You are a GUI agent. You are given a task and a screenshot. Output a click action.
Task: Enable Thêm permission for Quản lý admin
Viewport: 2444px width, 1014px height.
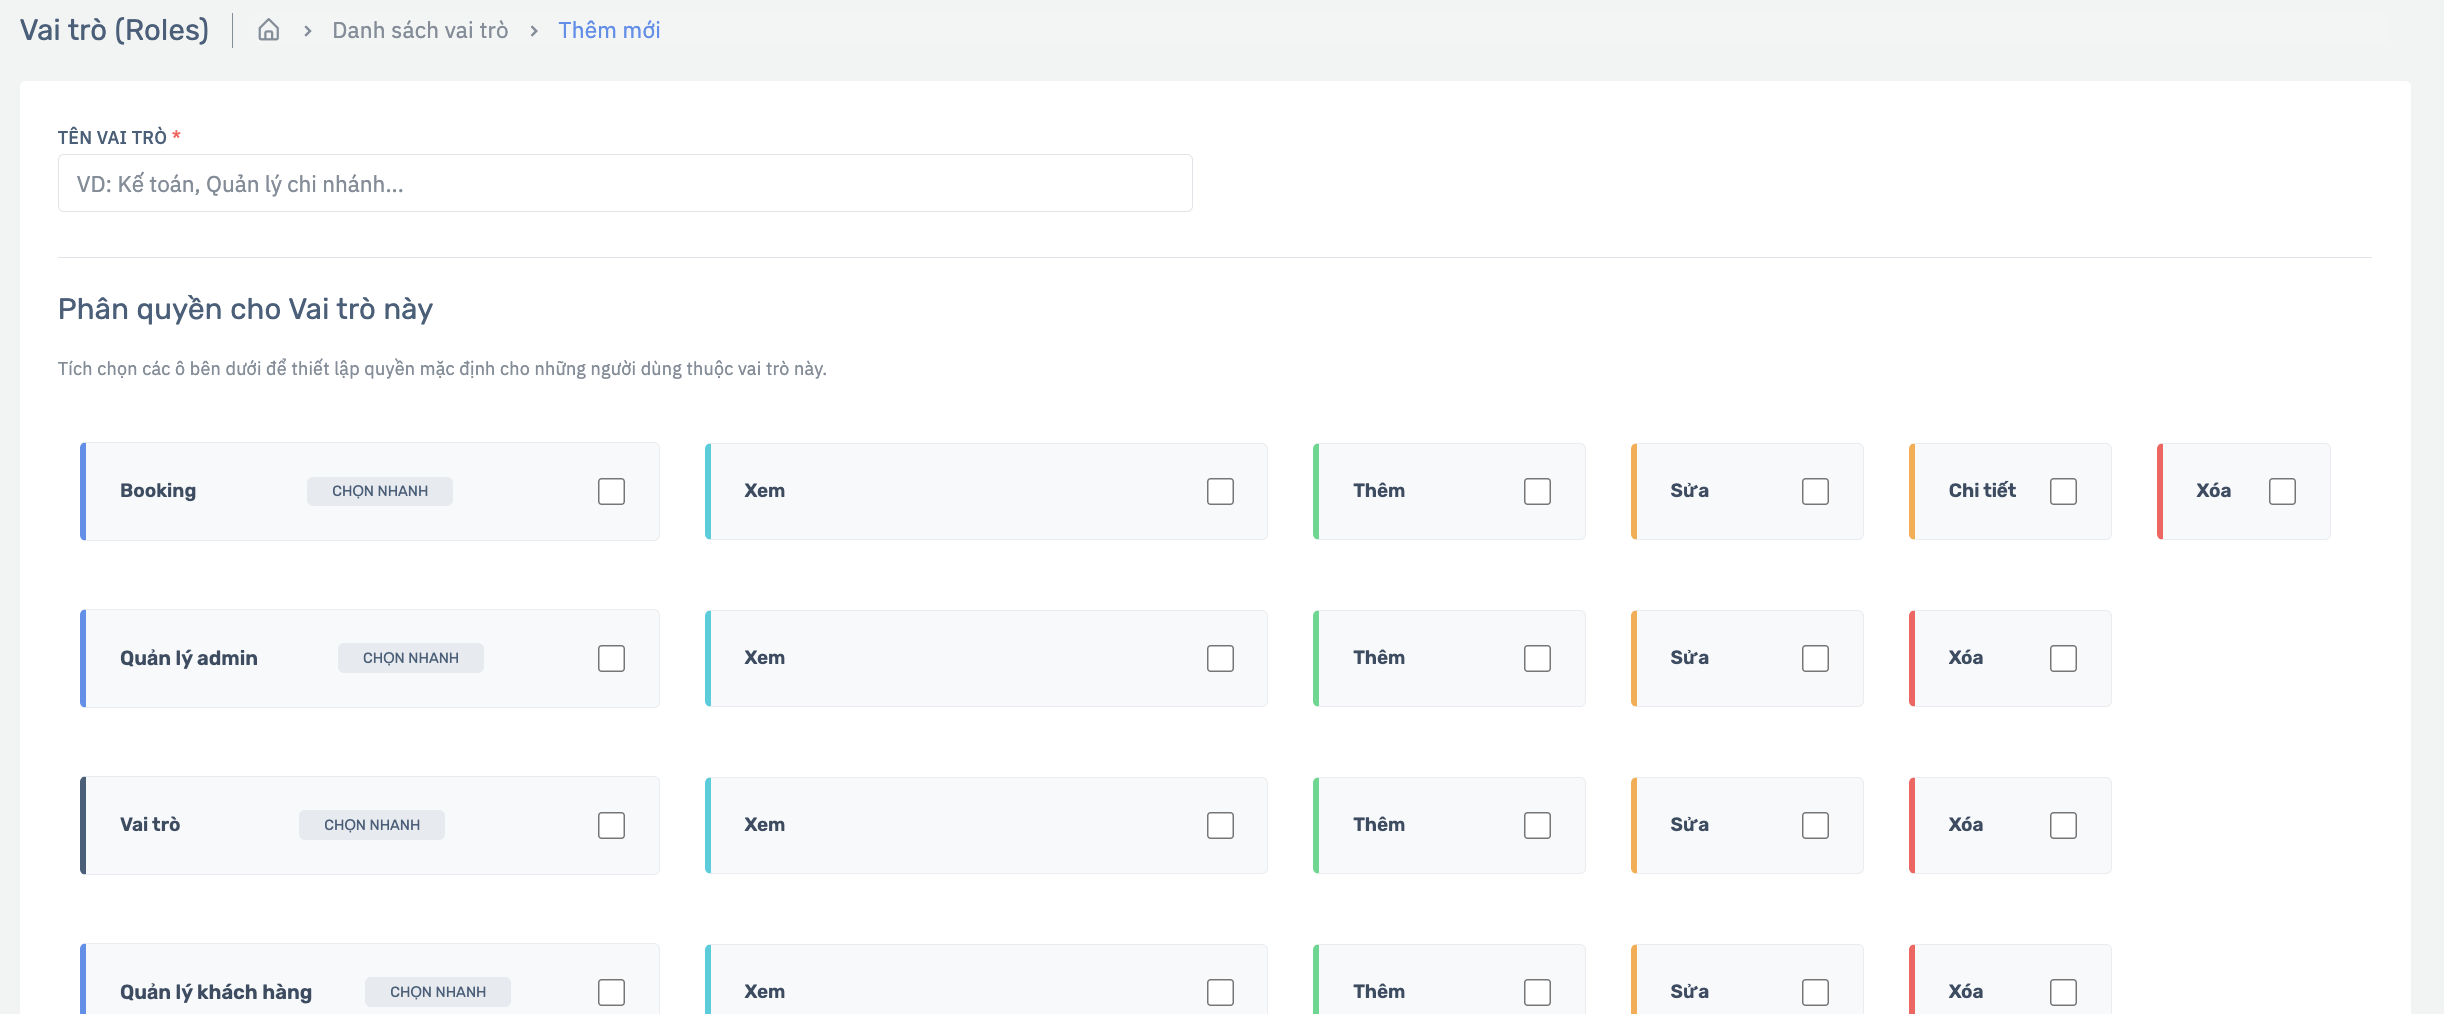click(1537, 658)
